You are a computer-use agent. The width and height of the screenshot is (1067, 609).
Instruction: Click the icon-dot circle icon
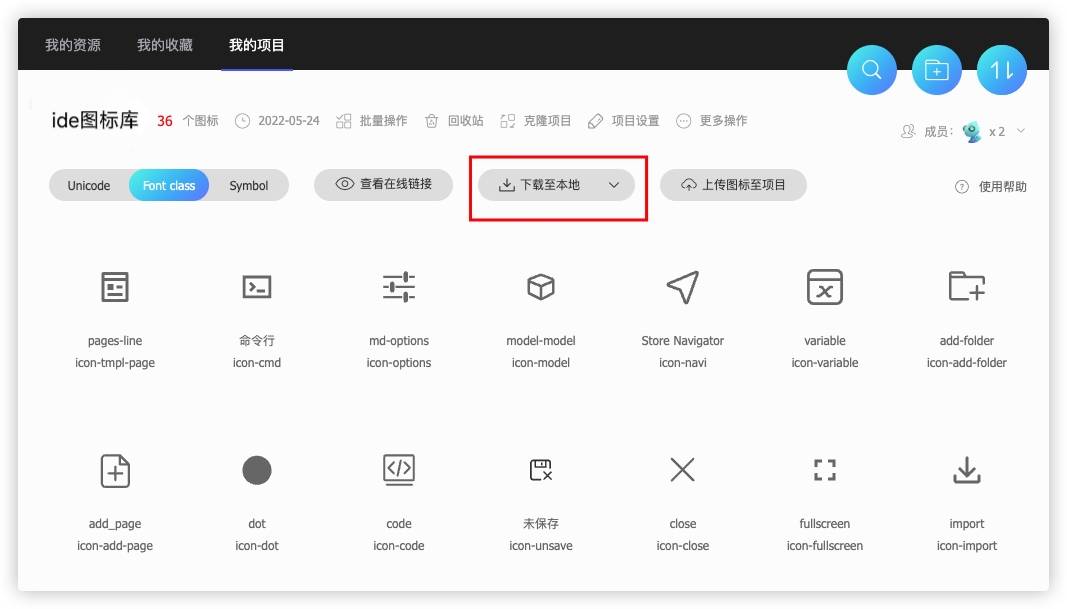point(257,469)
